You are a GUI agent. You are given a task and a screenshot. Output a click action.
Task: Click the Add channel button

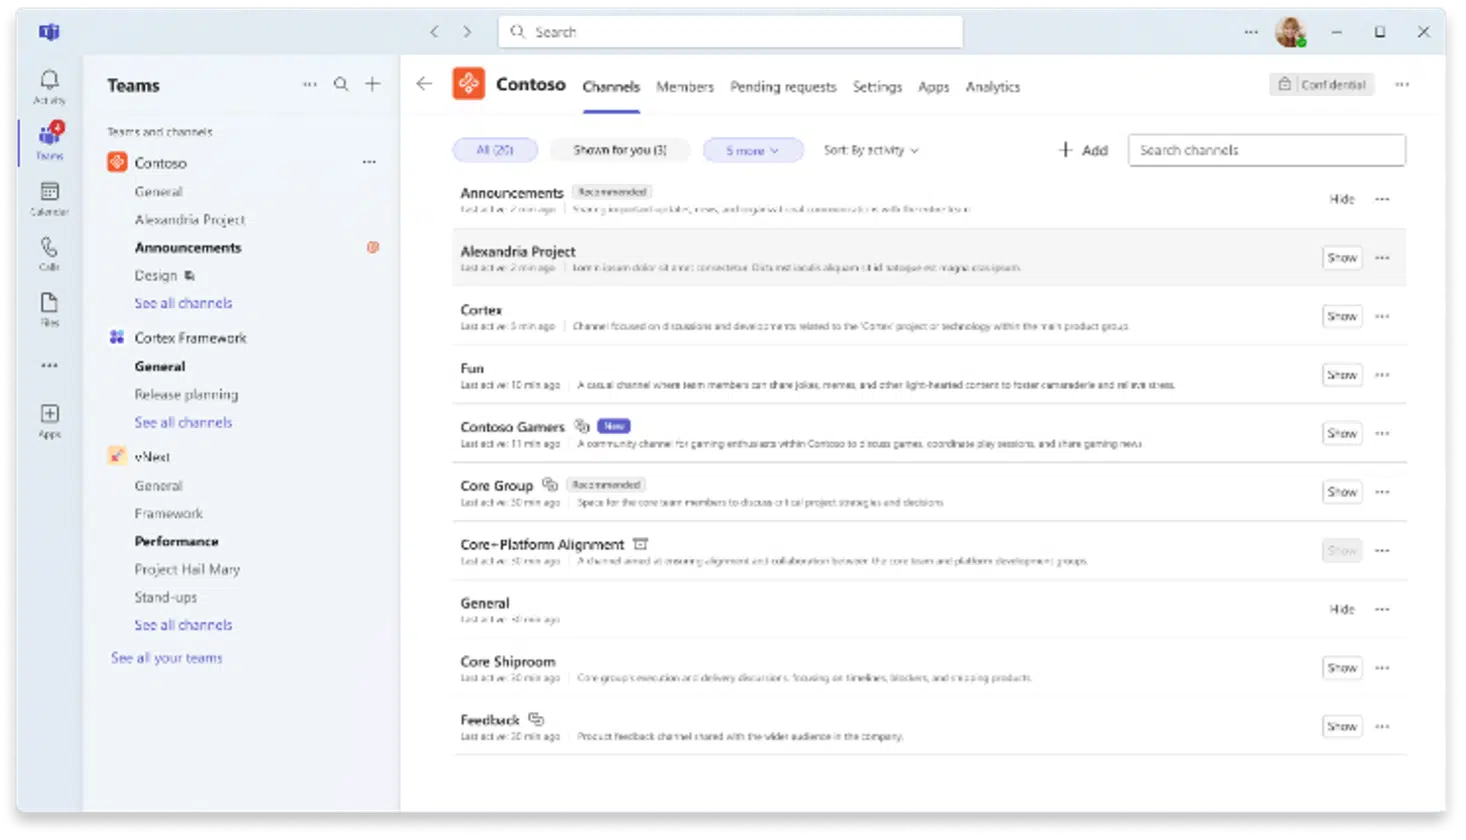[1083, 150]
